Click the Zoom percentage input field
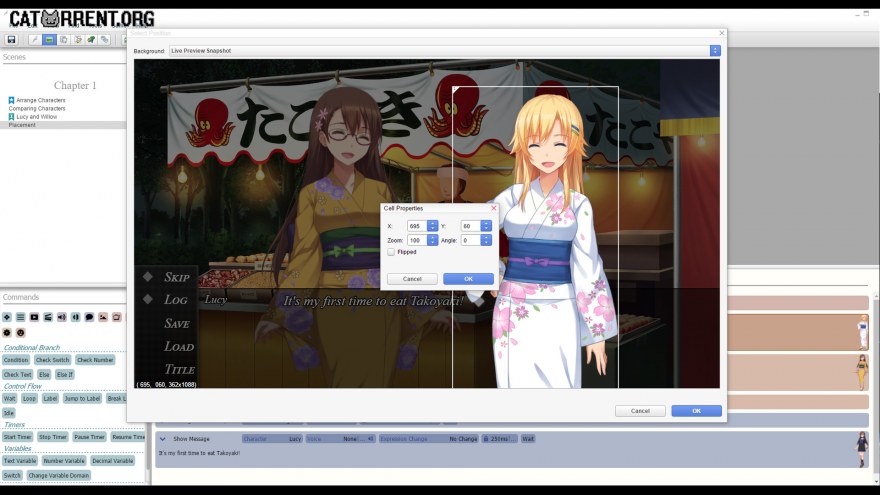The image size is (880, 495). (417, 240)
